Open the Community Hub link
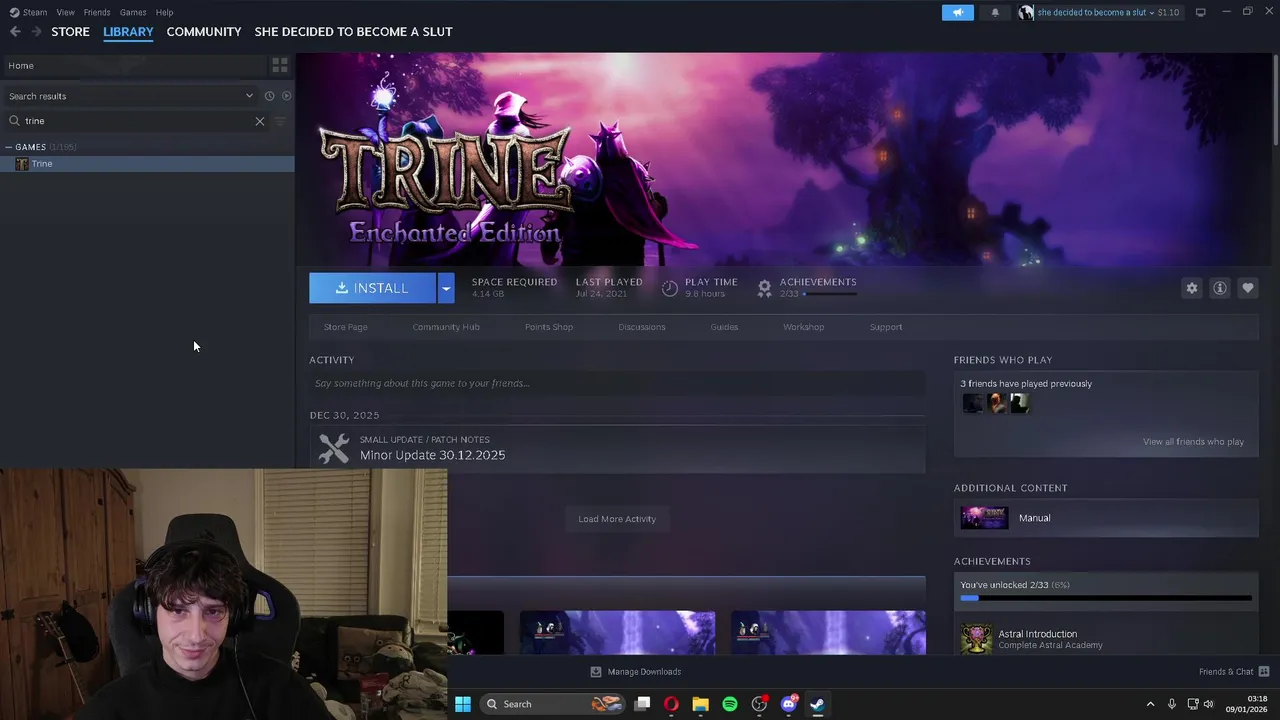1280x720 pixels. [x=446, y=327]
